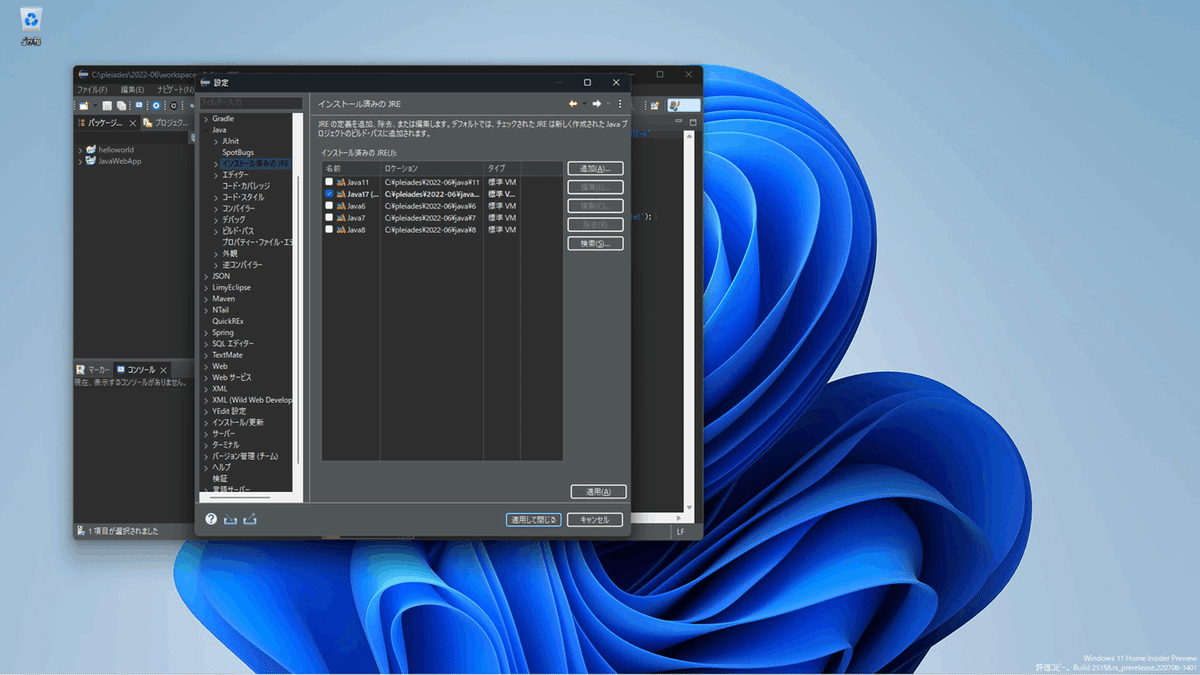This screenshot has height=675, width=1200.
Task: Expand the Maven preference node
Action: pos(206,298)
